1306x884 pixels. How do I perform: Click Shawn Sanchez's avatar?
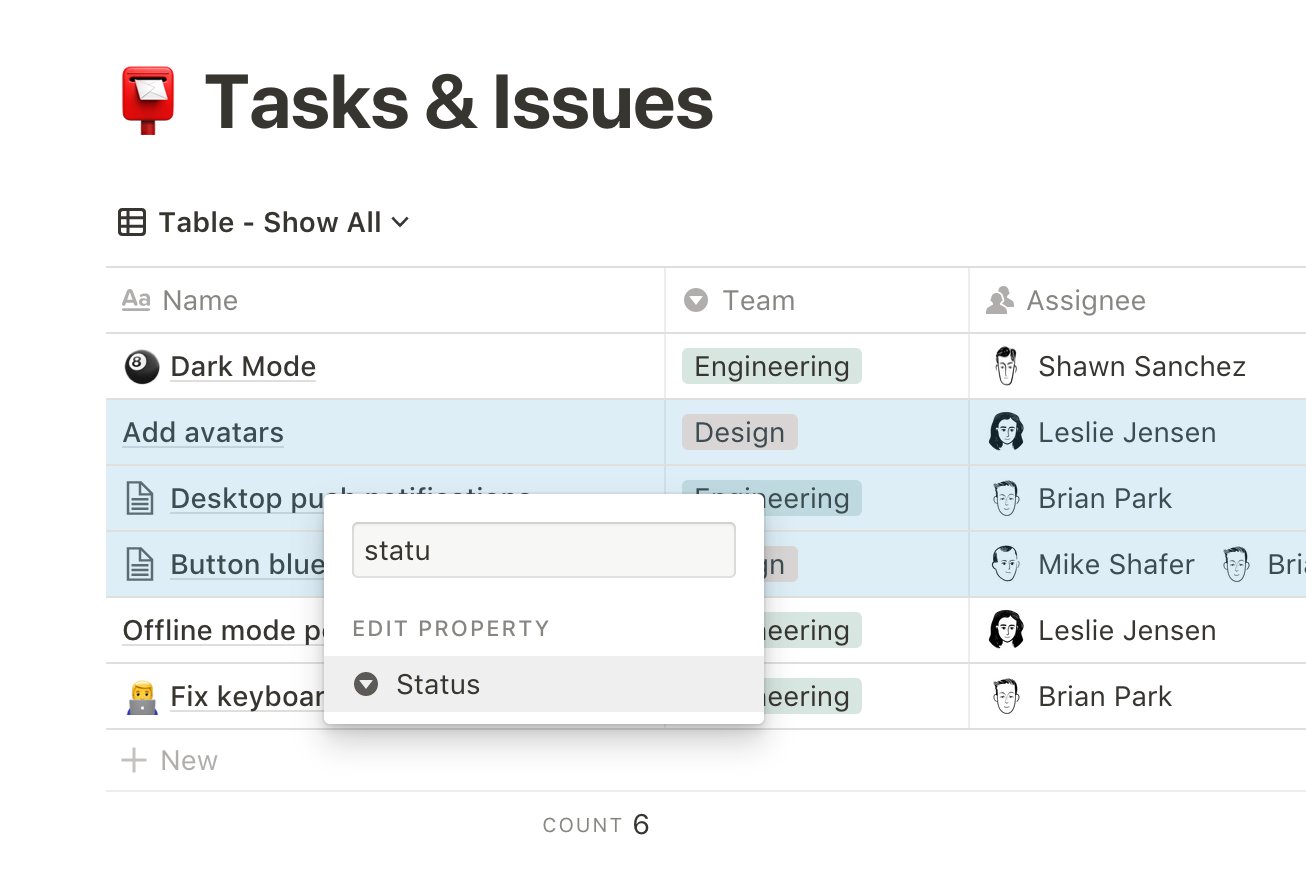coord(1006,367)
